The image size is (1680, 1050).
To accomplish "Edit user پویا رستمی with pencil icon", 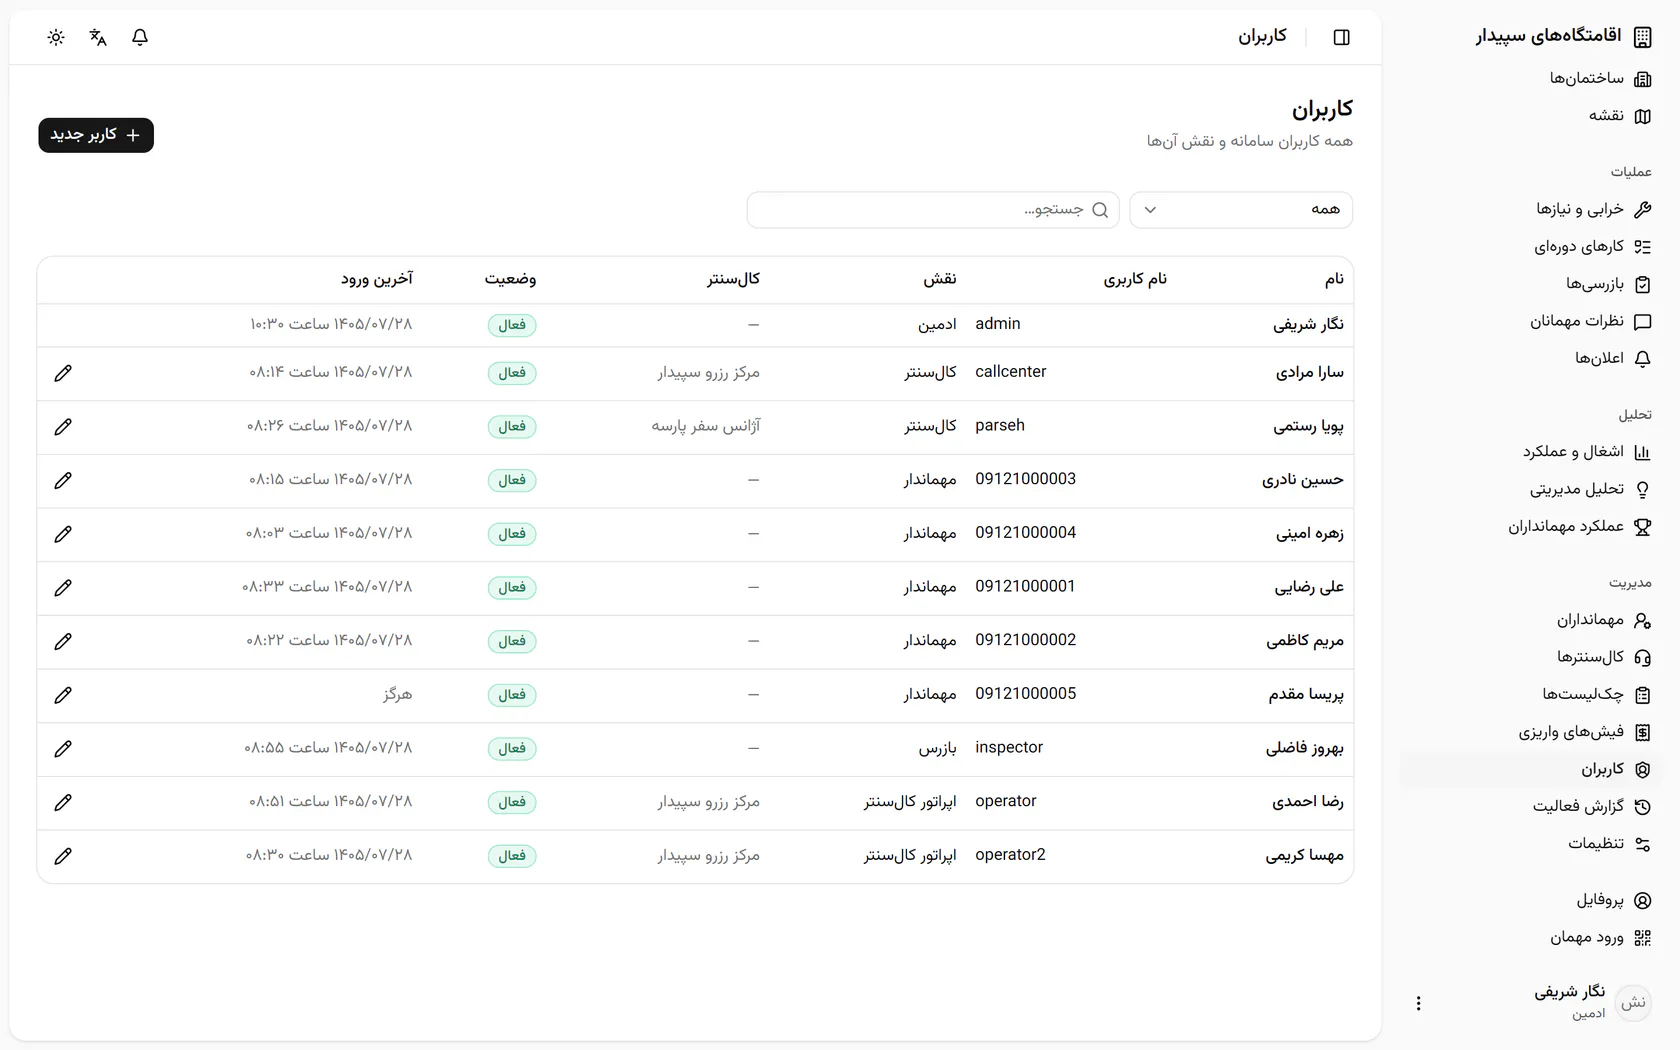I will (x=63, y=427).
